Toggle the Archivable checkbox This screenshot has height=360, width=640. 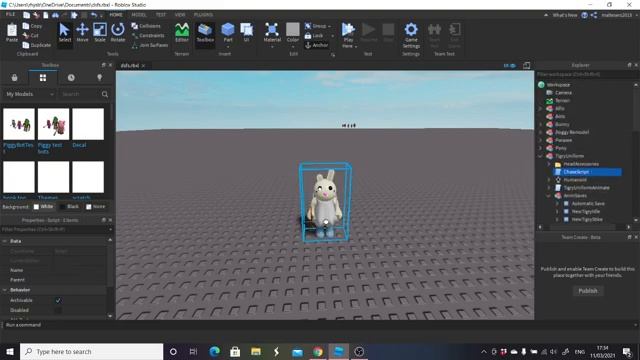(x=58, y=300)
